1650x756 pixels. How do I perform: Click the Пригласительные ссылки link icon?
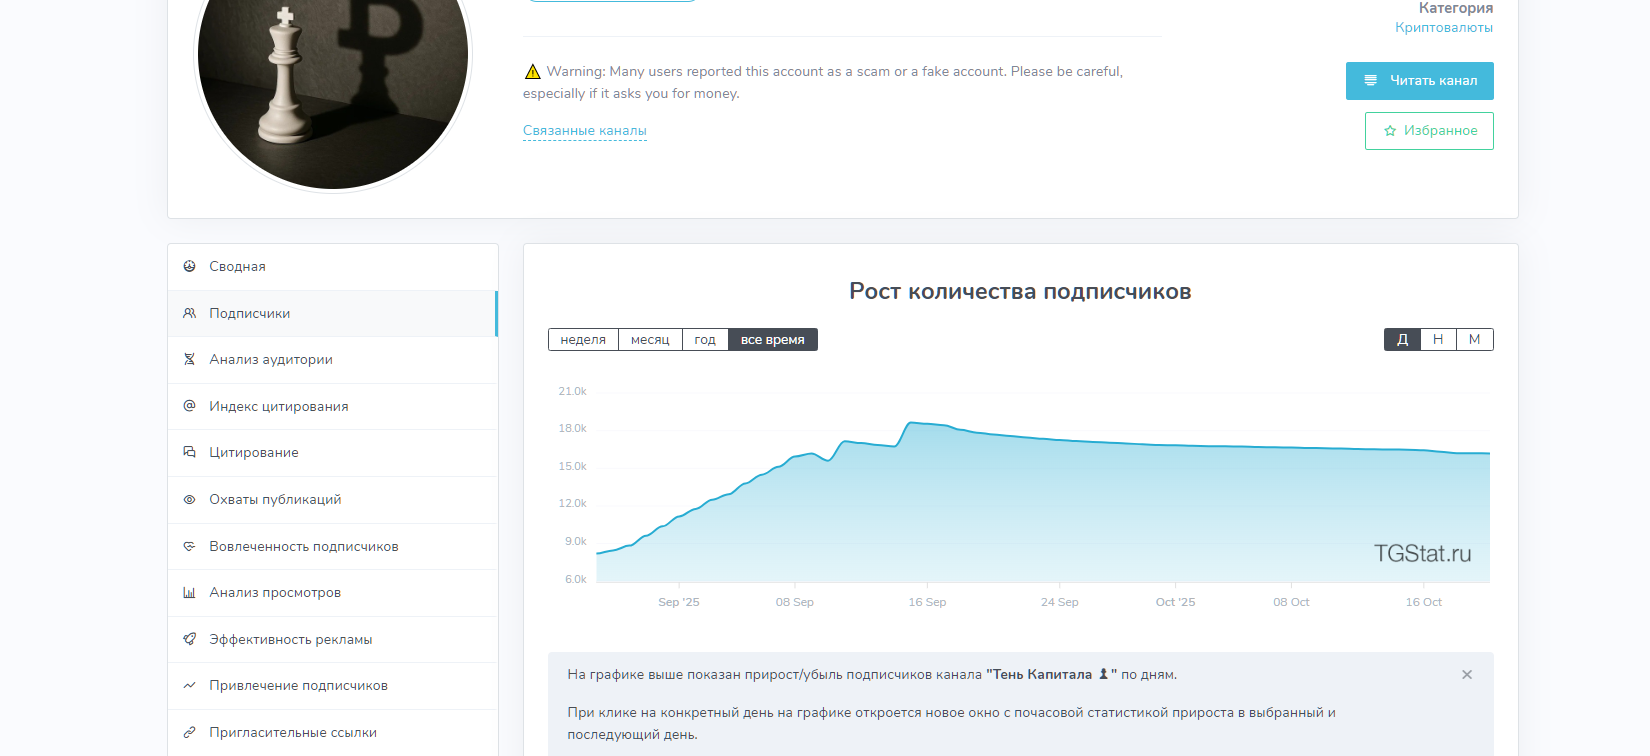[189, 732]
